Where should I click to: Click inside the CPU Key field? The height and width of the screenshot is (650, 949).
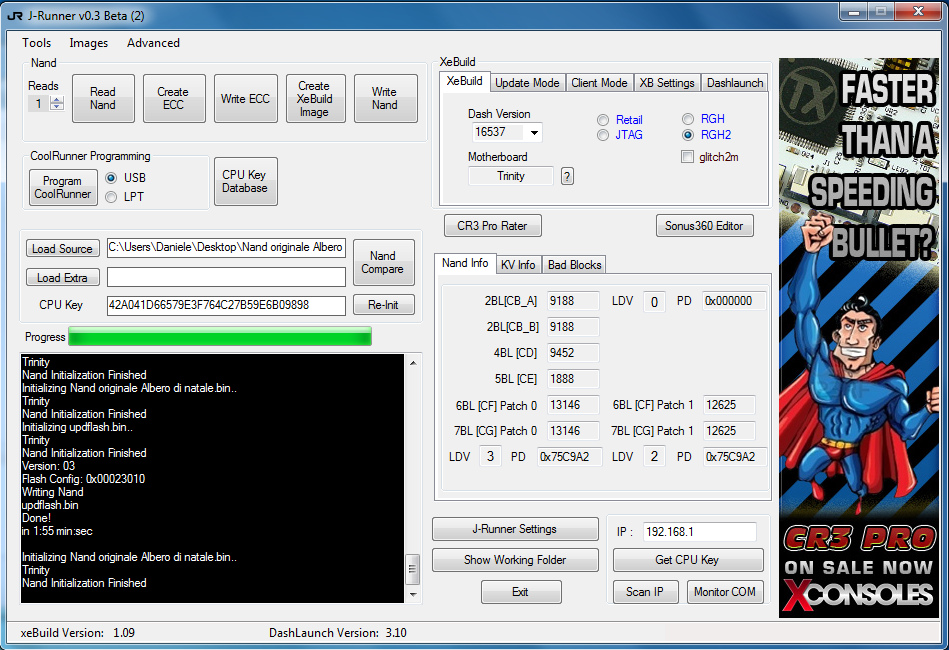point(226,305)
